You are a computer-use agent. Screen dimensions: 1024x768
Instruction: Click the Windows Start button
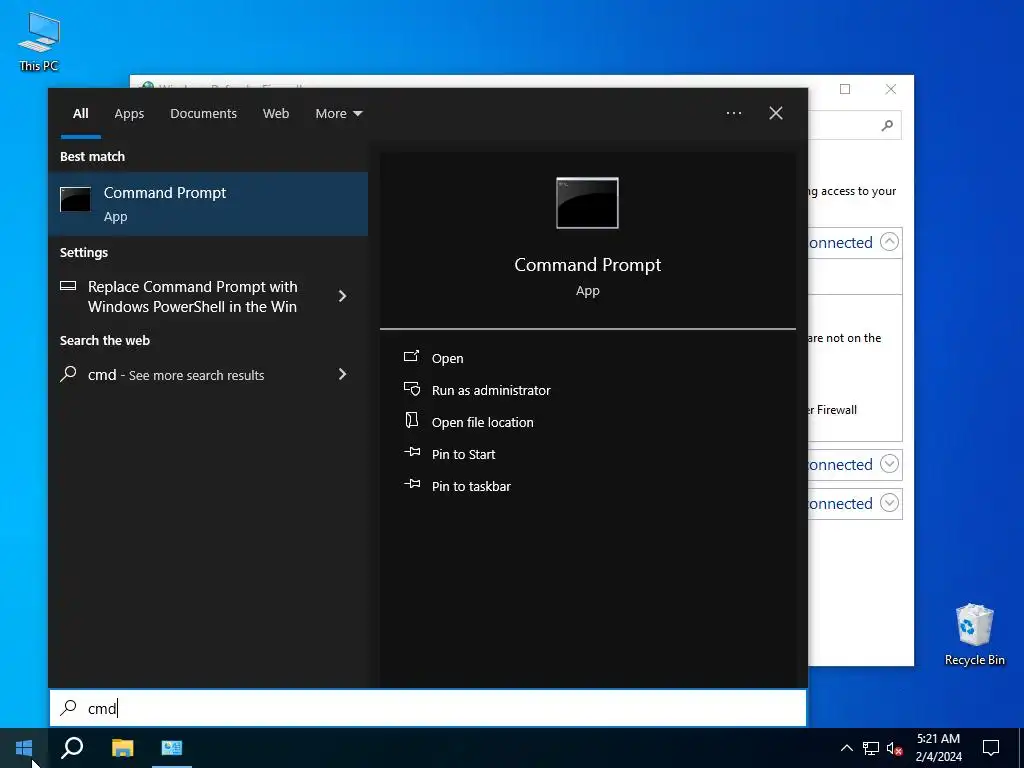point(24,748)
